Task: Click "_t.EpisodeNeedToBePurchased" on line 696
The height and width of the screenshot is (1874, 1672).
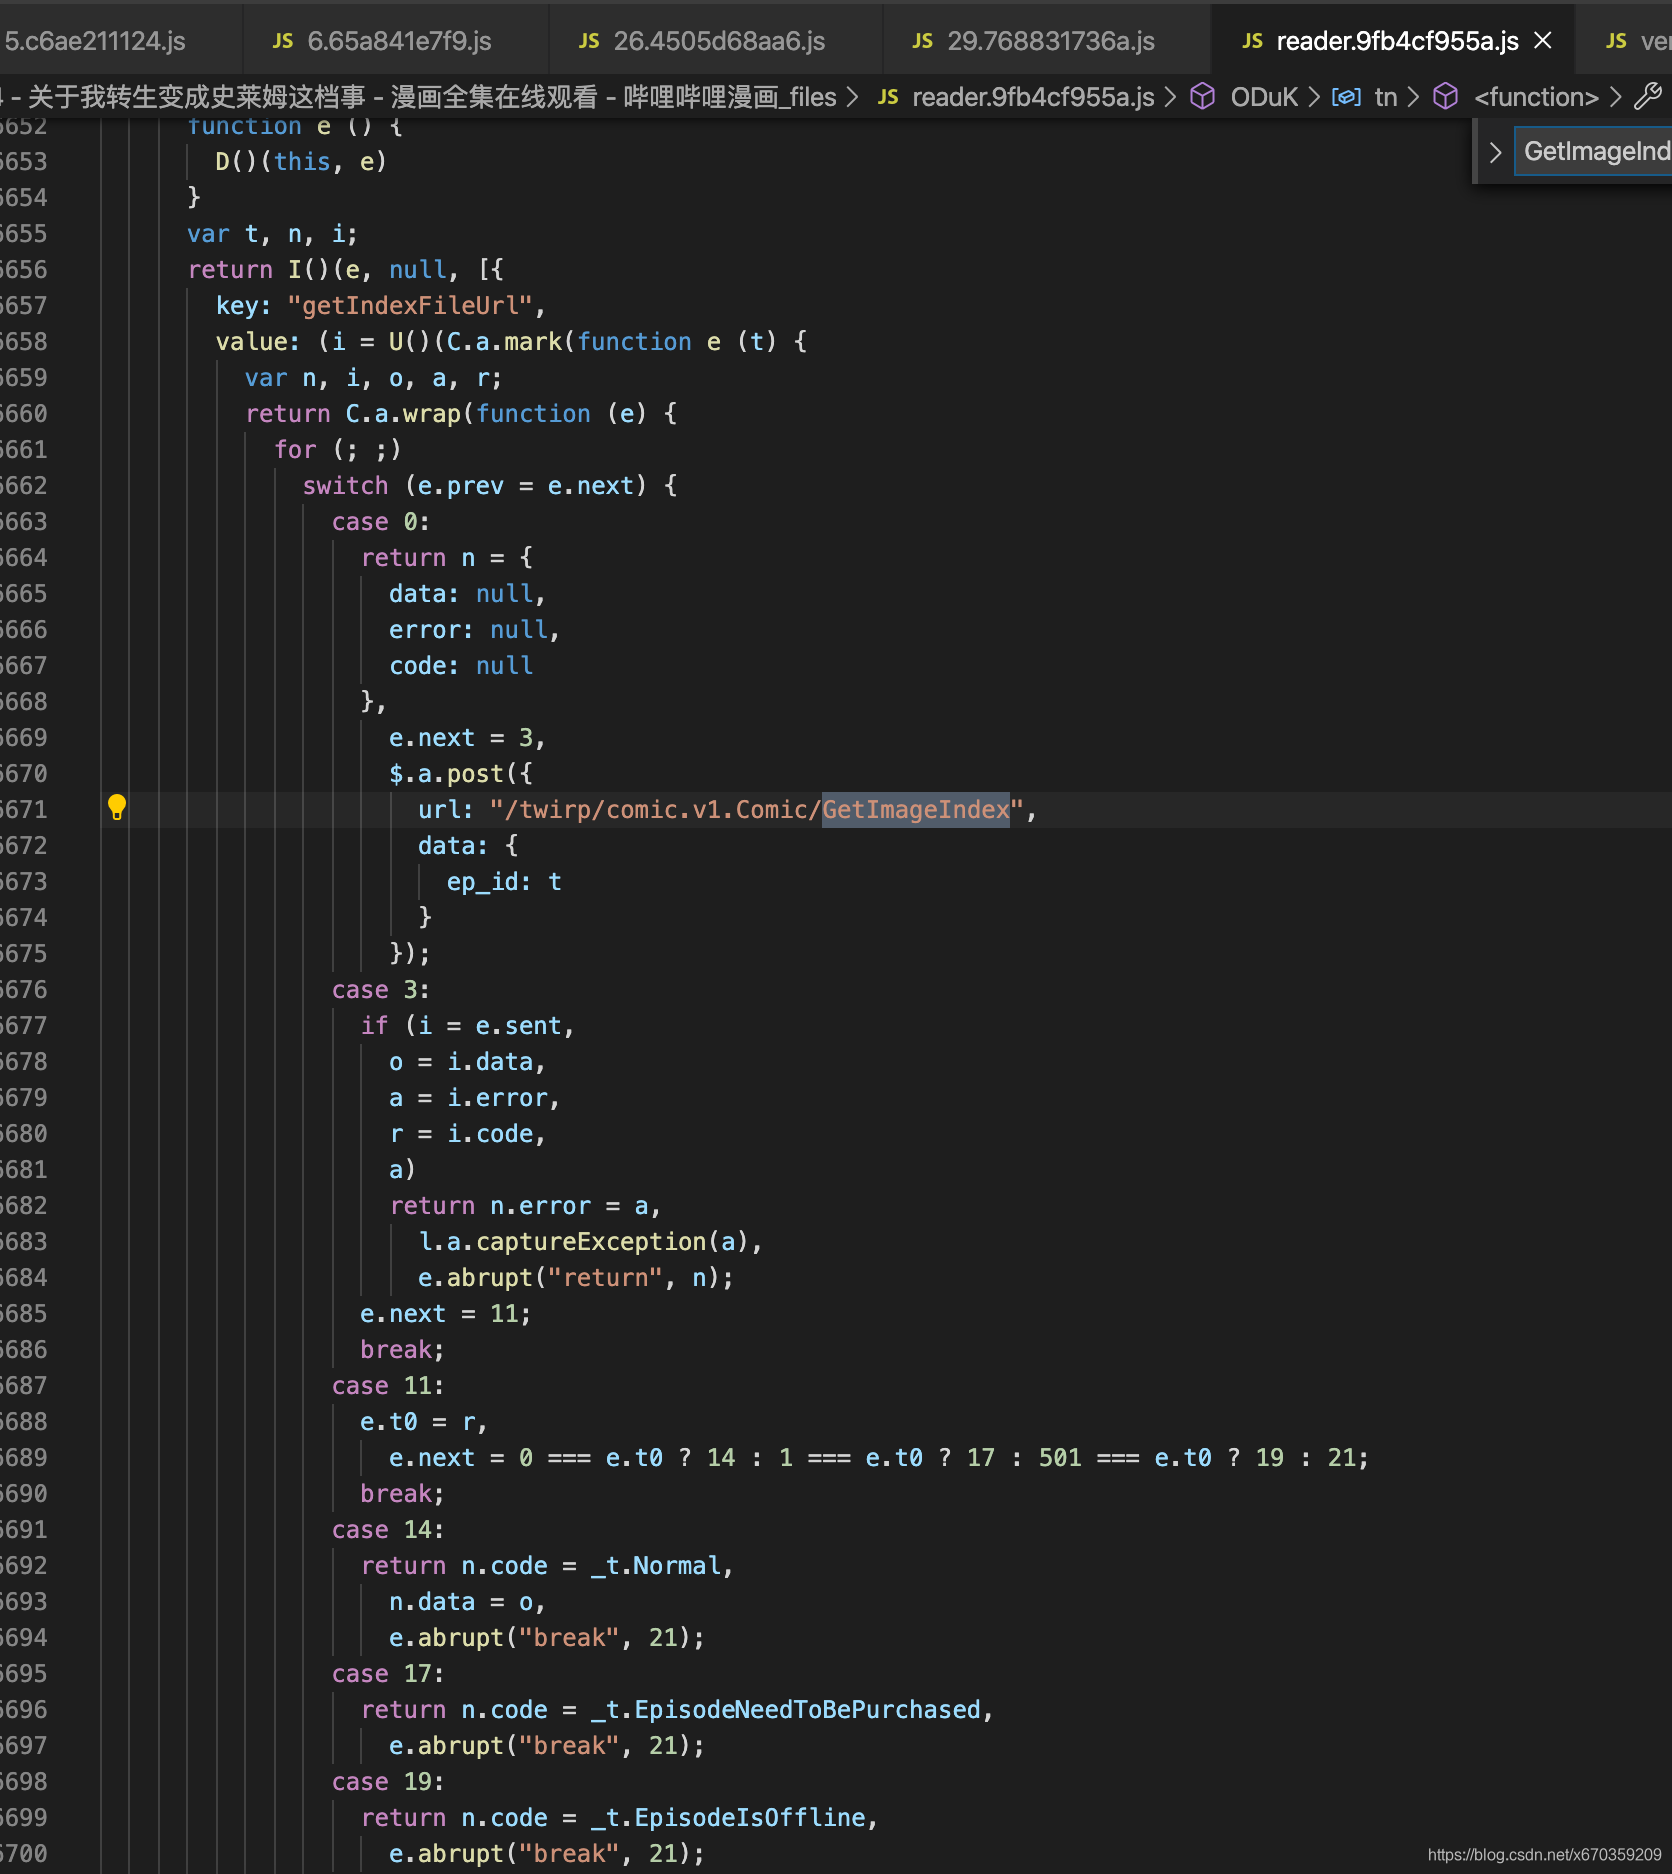Action: click(x=786, y=1709)
